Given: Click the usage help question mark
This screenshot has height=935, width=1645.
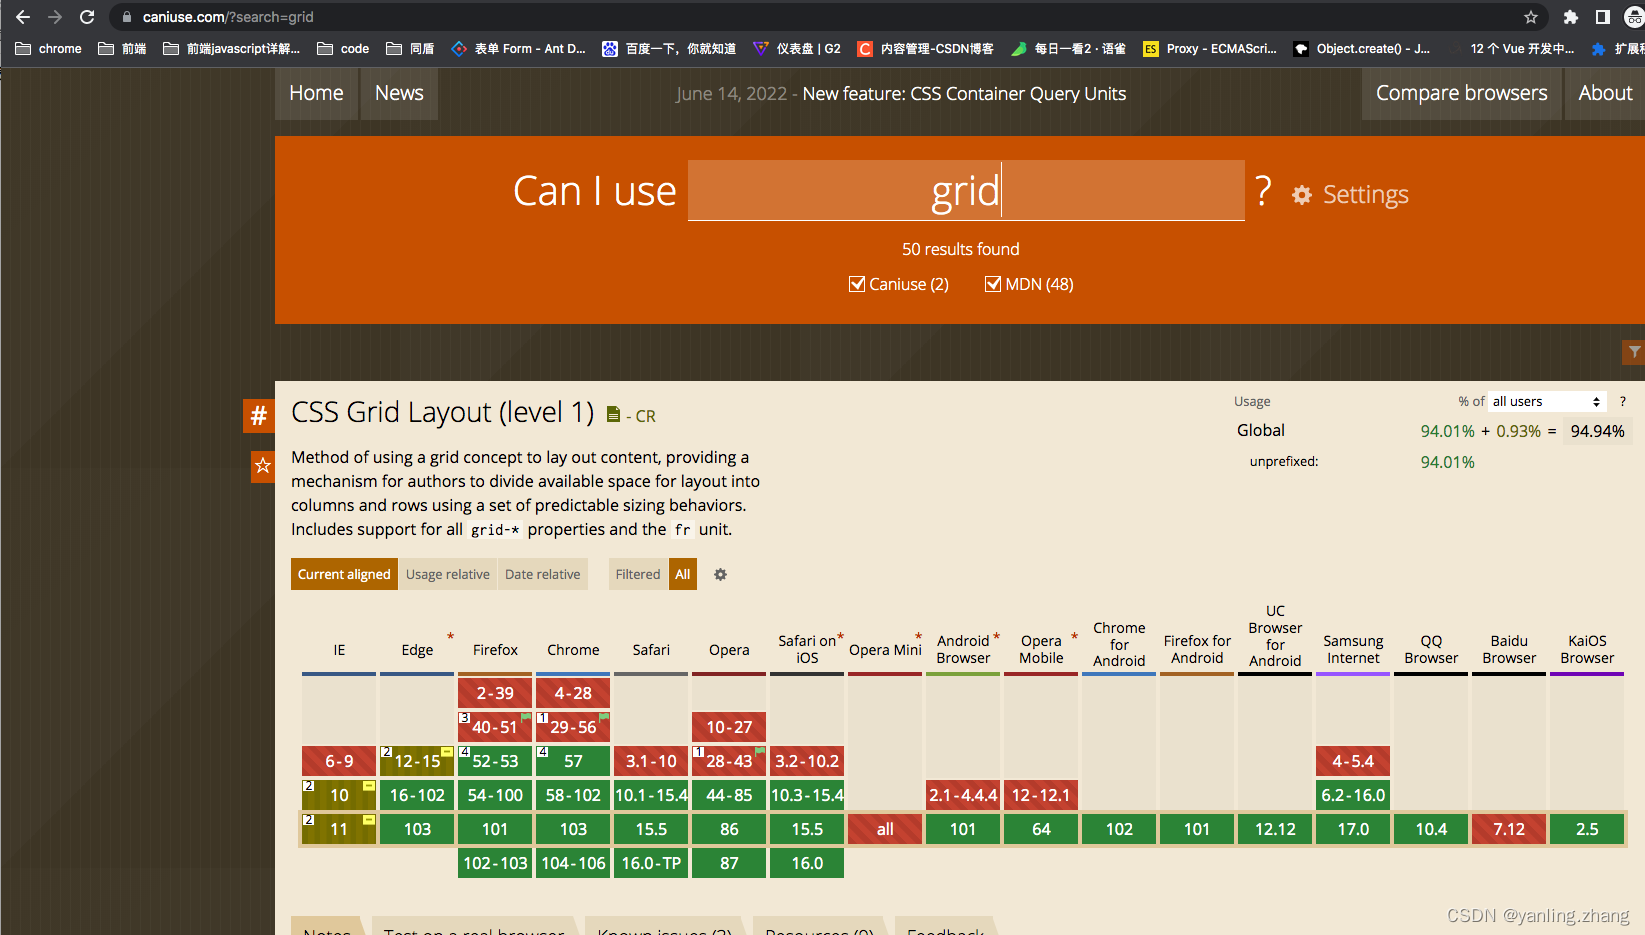Looking at the screenshot, I should point(1623,401).
